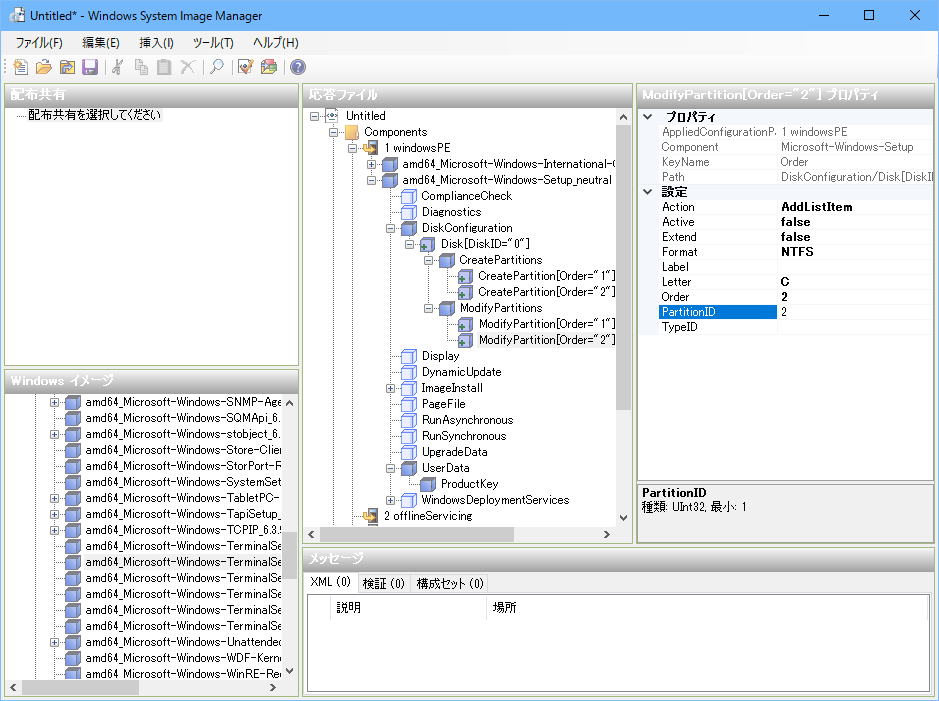Select ModifyPartition[Order="1"] in answer file tree

tap(544, 324)
